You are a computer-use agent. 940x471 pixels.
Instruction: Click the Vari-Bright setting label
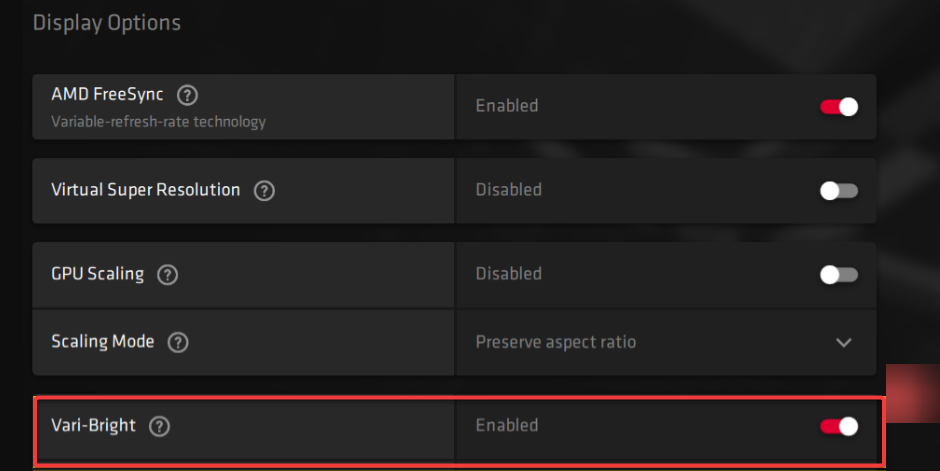point(94,425)
